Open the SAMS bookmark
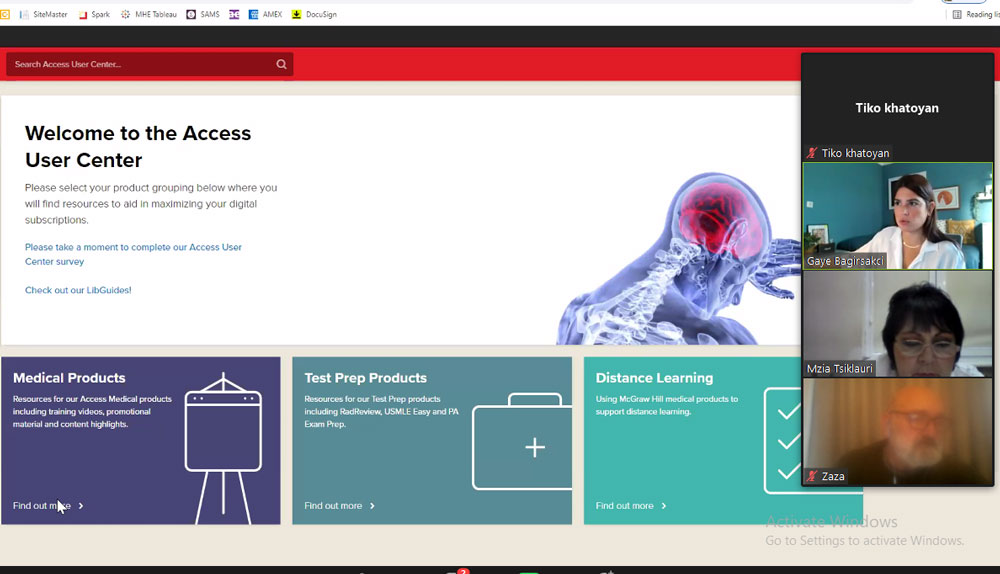 pyautogui.click(x=203, y=14)
